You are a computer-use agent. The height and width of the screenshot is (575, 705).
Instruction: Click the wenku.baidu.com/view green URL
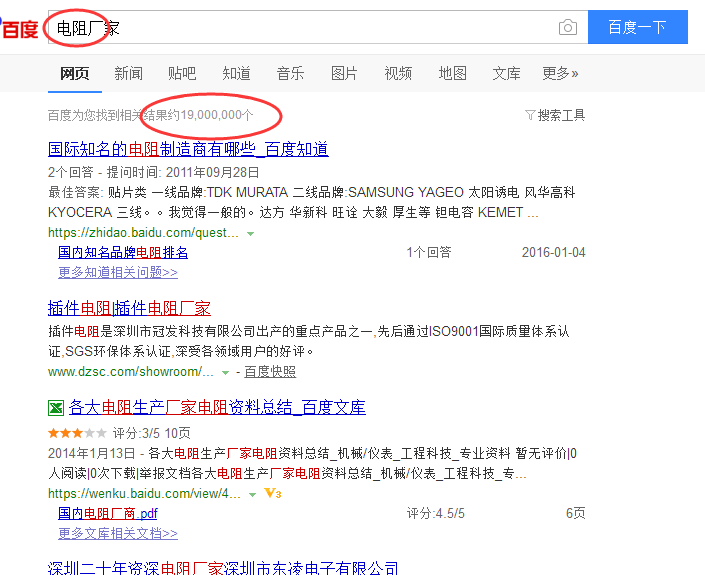tap(144, 494)
